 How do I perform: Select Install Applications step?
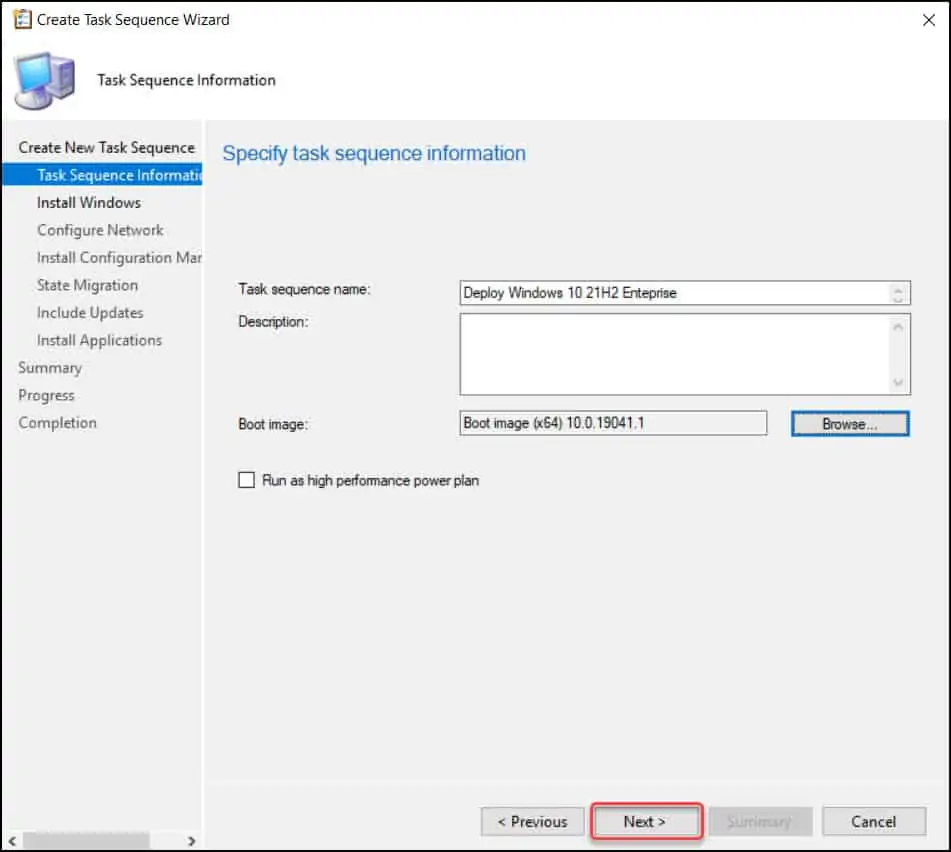99,340
